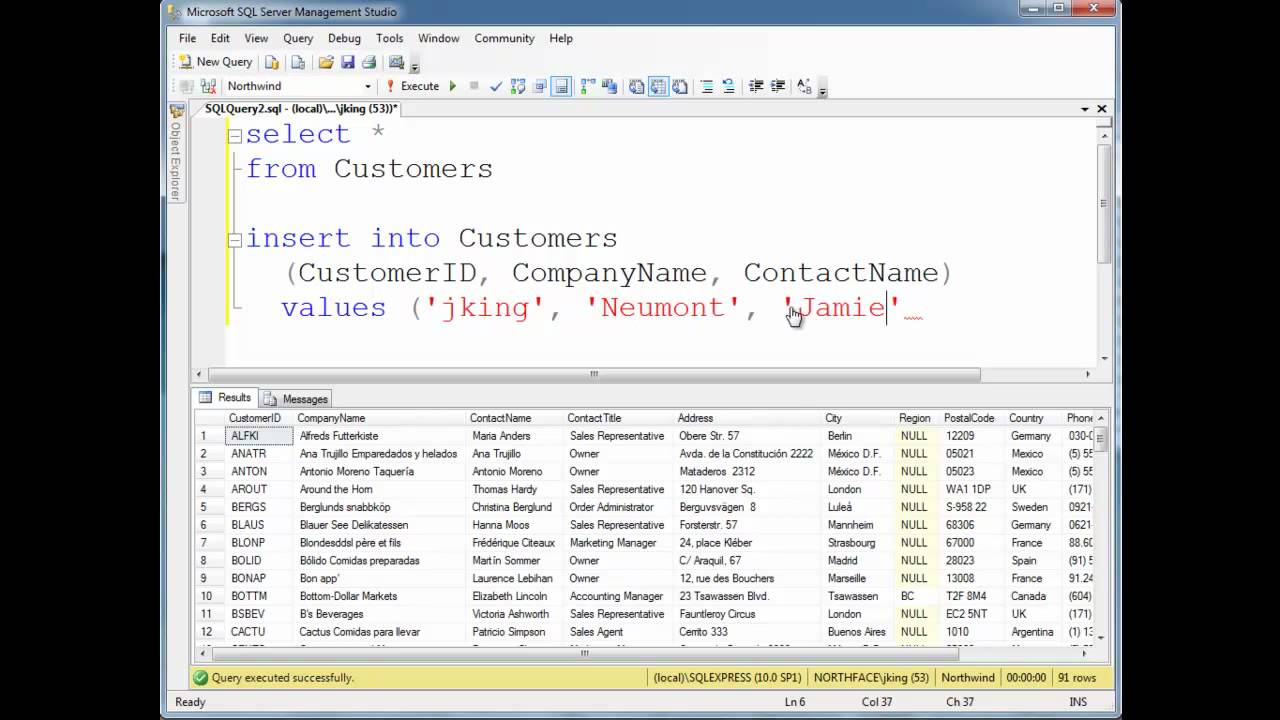Open the Help menu

[x=561, y=38]
